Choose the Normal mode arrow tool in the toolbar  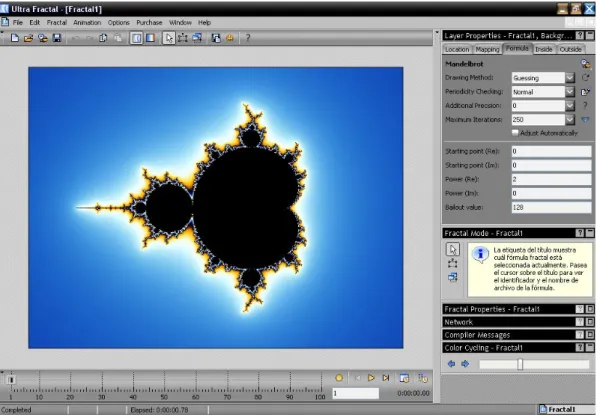pos(169,38)
